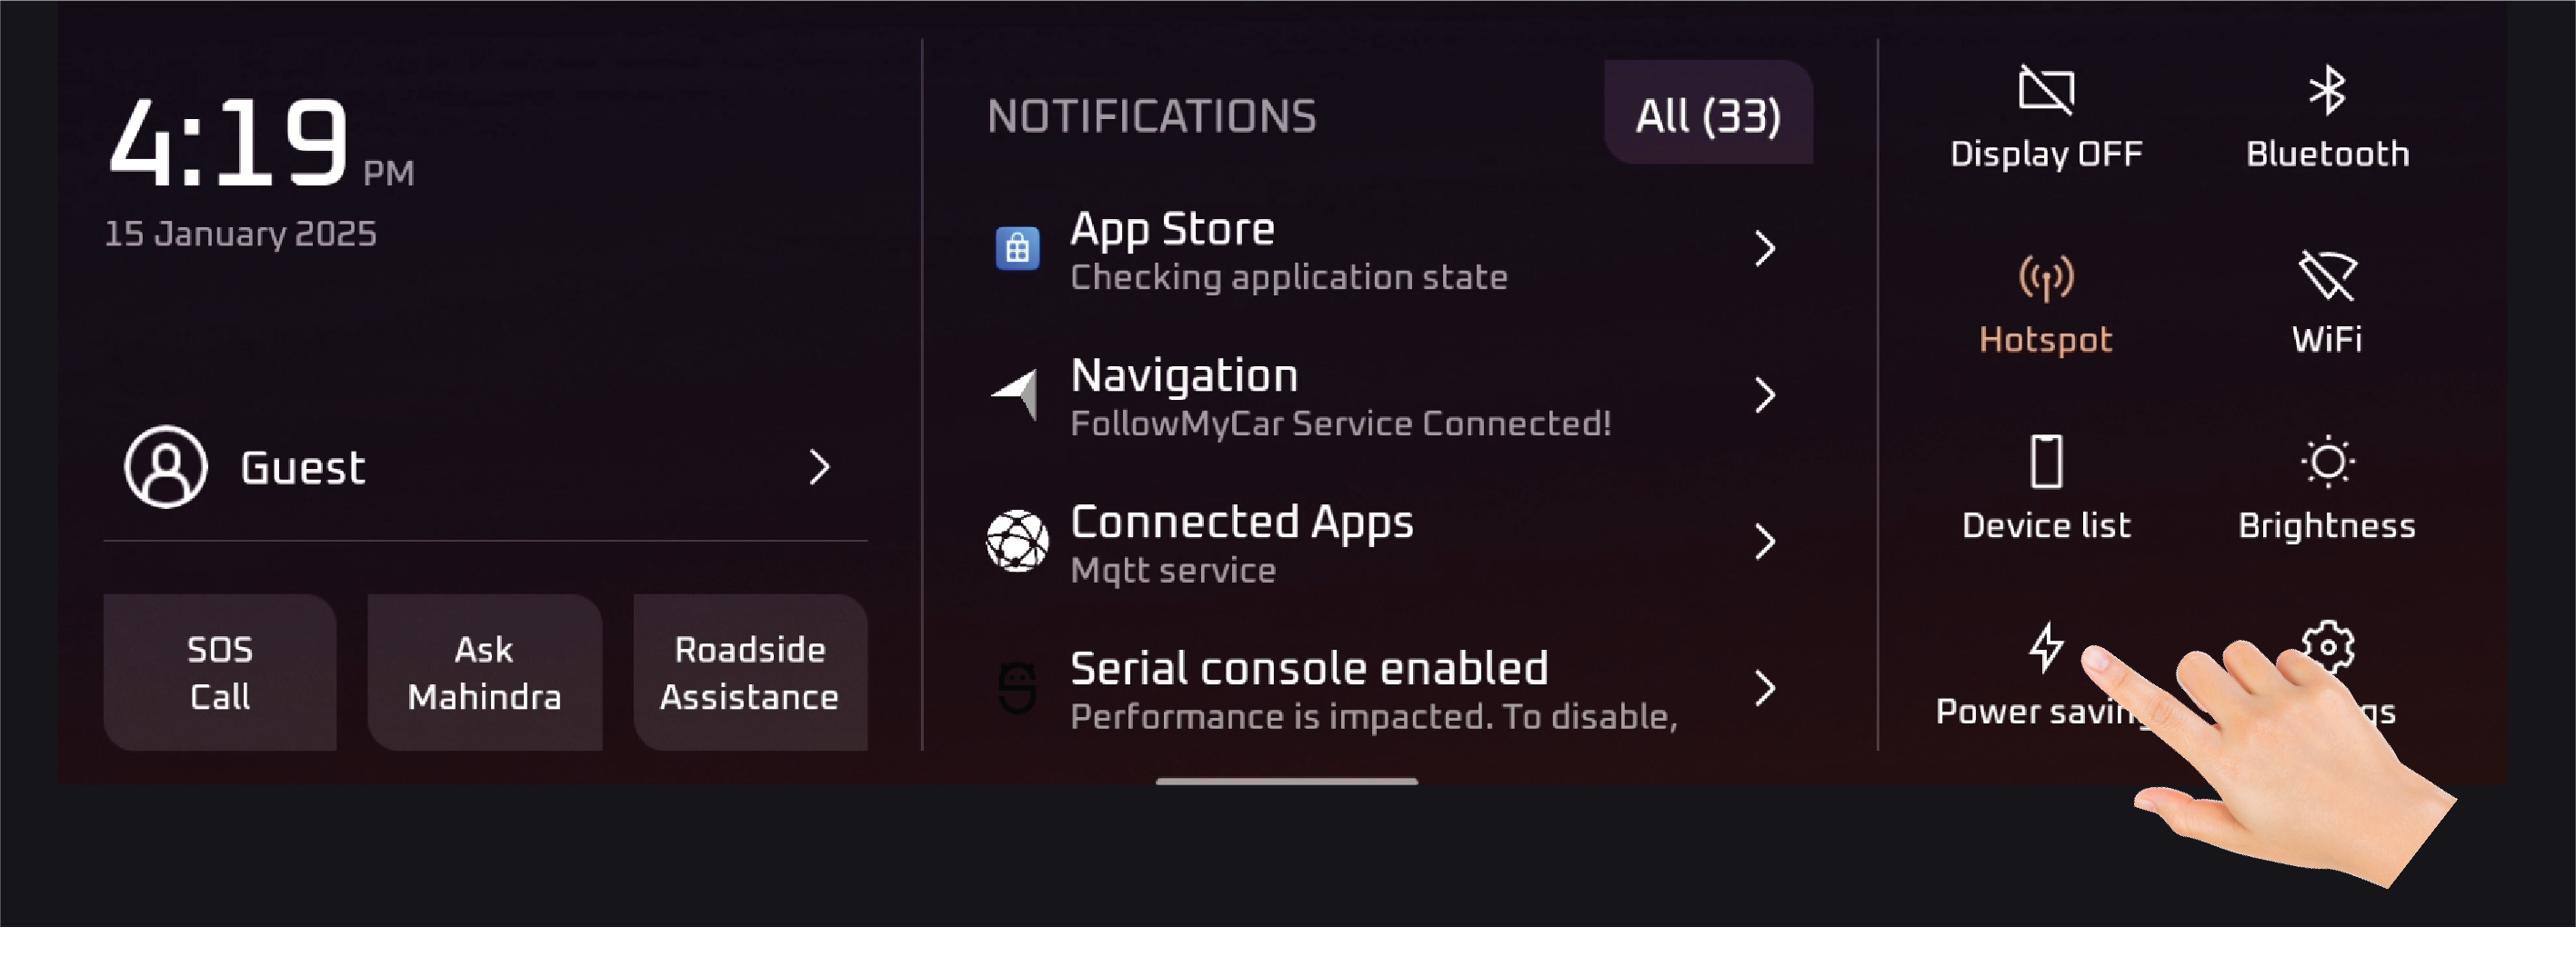This screenshot has height=967, width=2576.
Task: Open the Device list icon
Action: click(x=2046, y=462)
